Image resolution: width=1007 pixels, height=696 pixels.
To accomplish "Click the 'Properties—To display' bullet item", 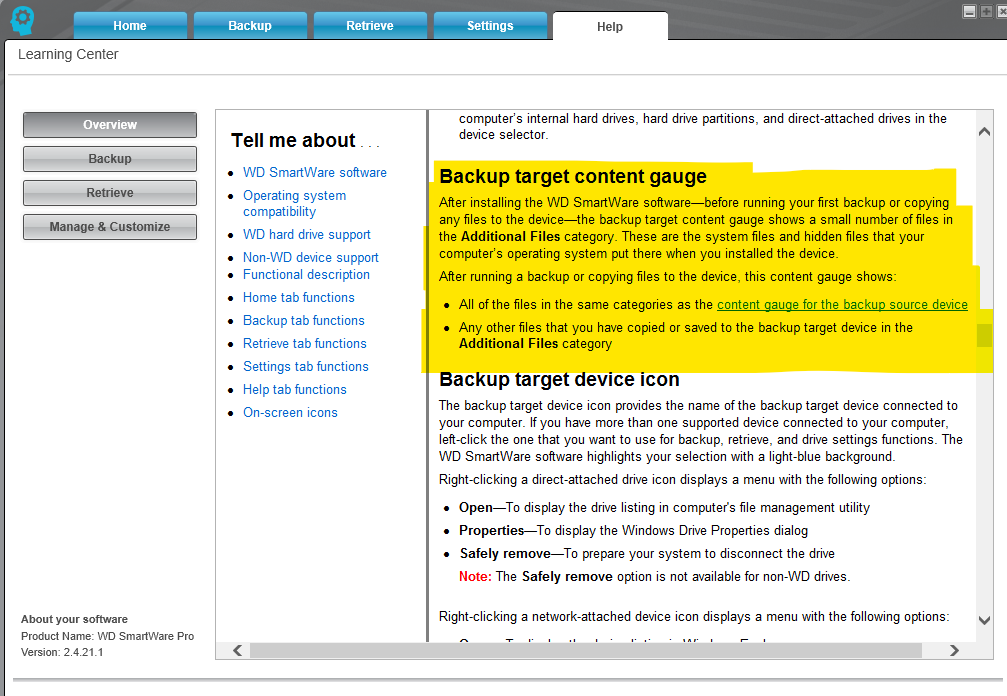I will click(x=633, y=530).
